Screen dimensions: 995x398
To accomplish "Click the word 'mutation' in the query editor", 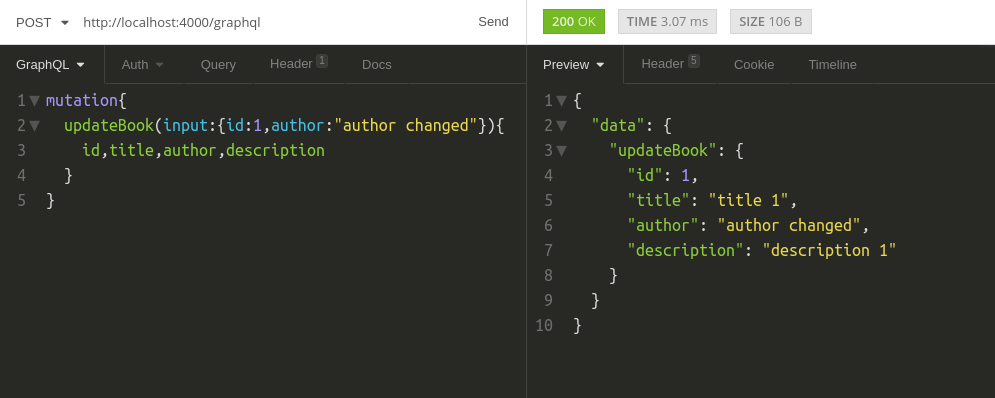I will (x=82, y=100).
